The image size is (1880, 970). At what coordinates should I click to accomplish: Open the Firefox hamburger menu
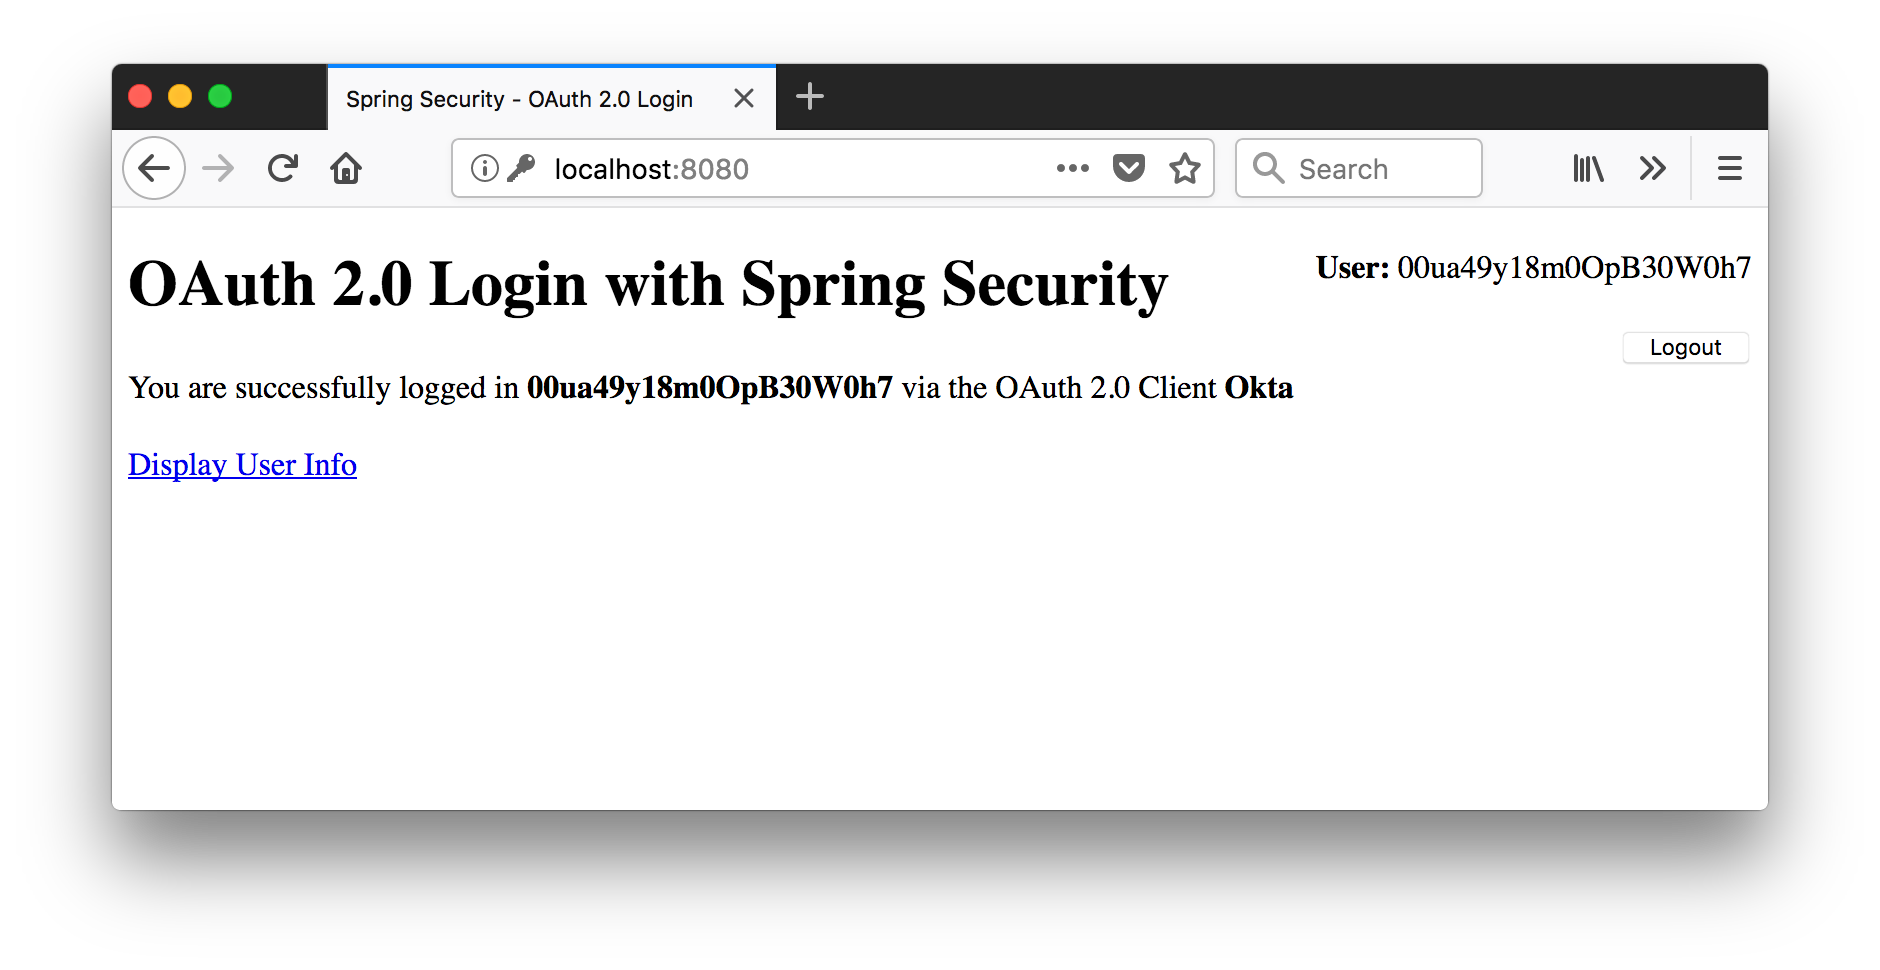tap(1730, 168)
